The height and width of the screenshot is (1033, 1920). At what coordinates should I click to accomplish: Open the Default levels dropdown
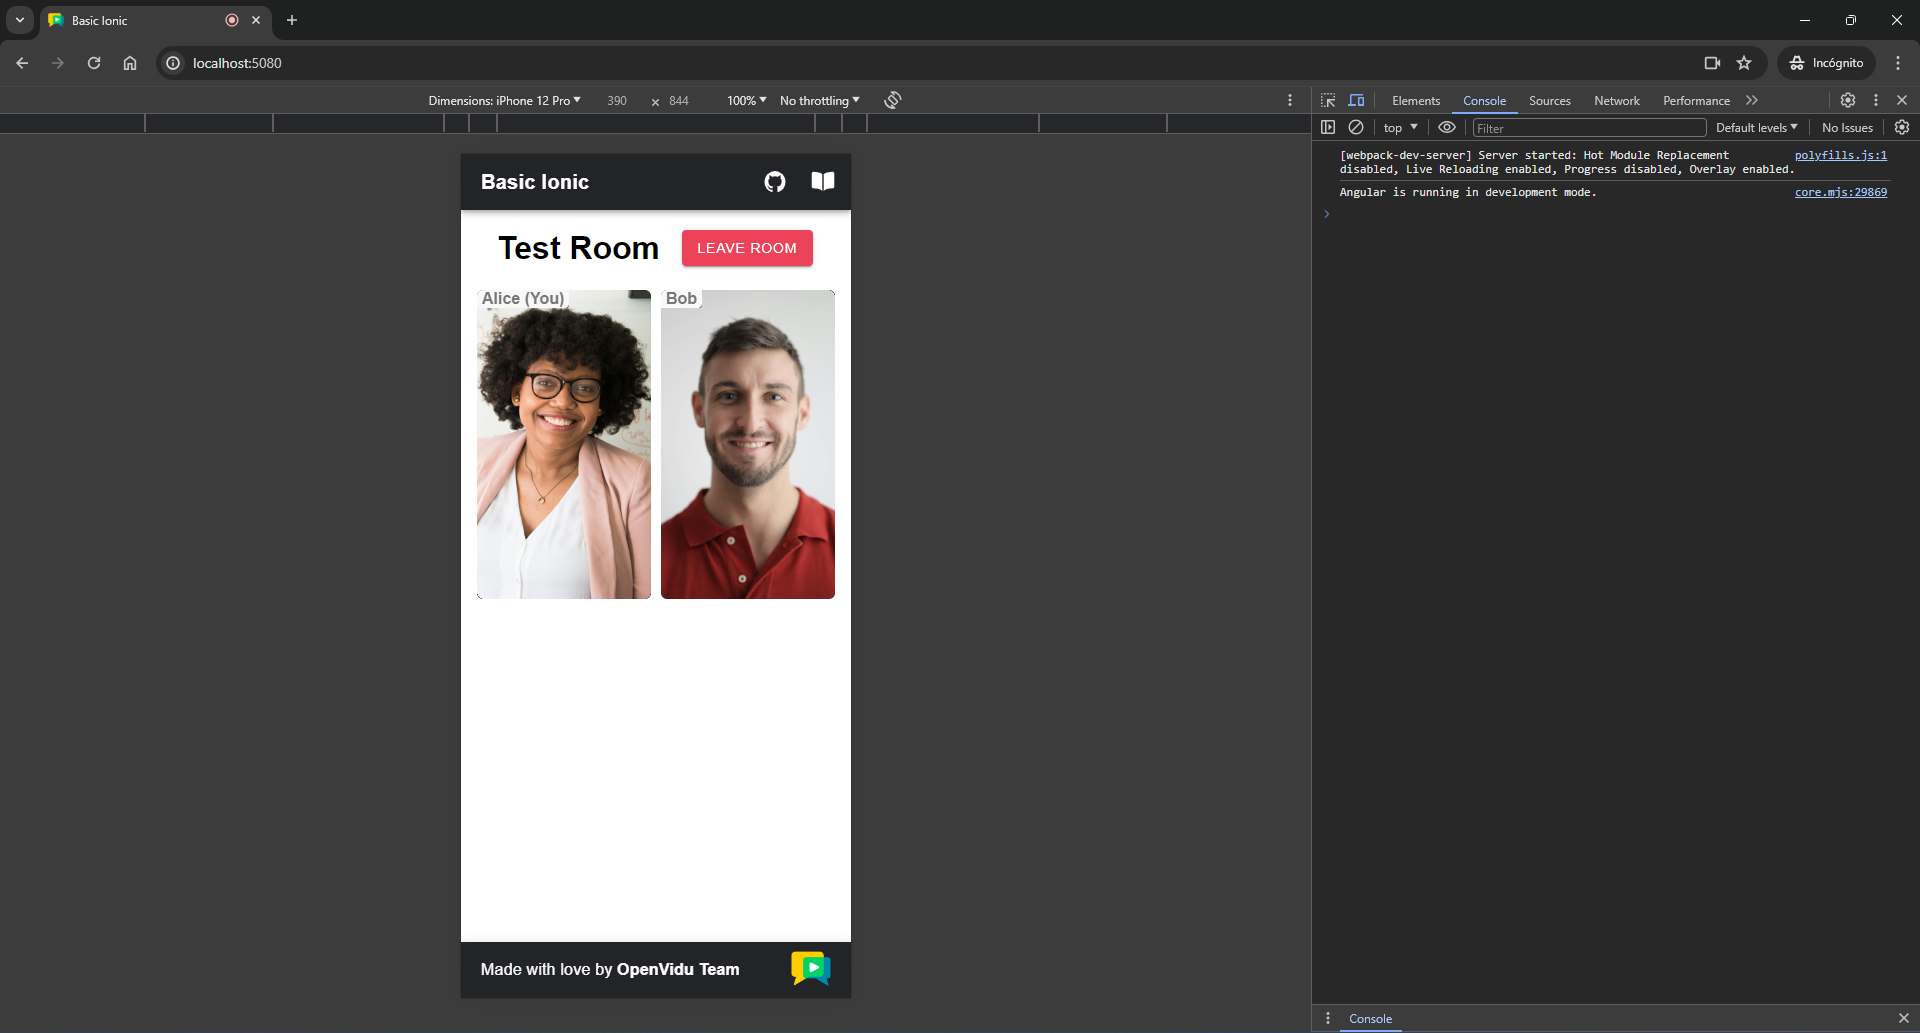(1756, 127)
